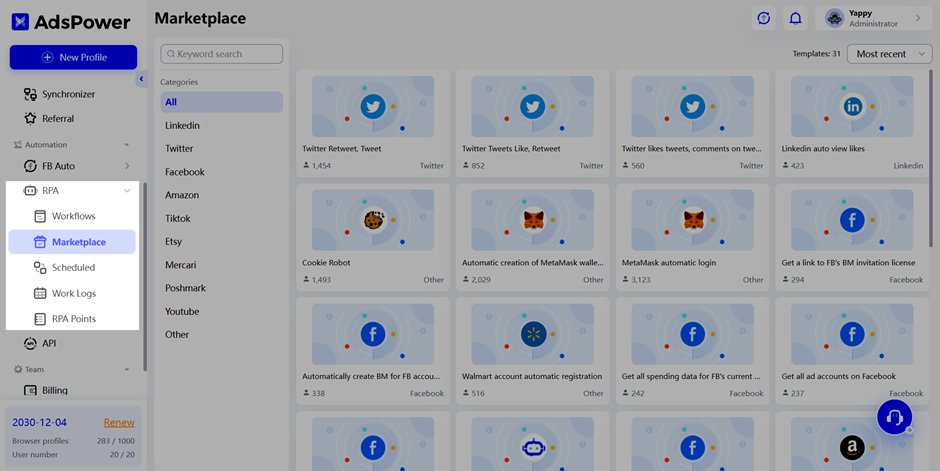This screenshot has height=471, width=940.
Task: Click the support headset chat button
Action: 894,416
